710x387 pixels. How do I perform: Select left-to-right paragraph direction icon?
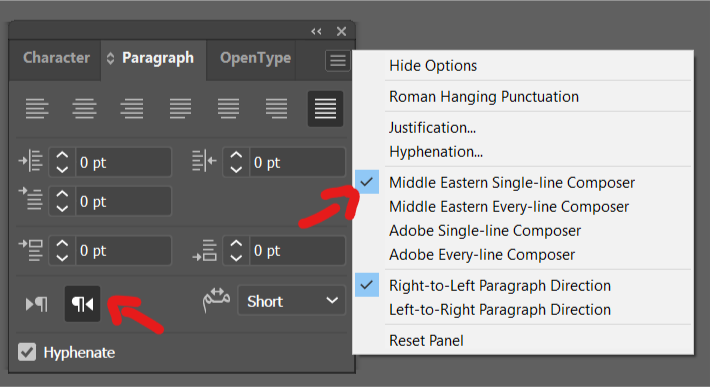point(37,304)
